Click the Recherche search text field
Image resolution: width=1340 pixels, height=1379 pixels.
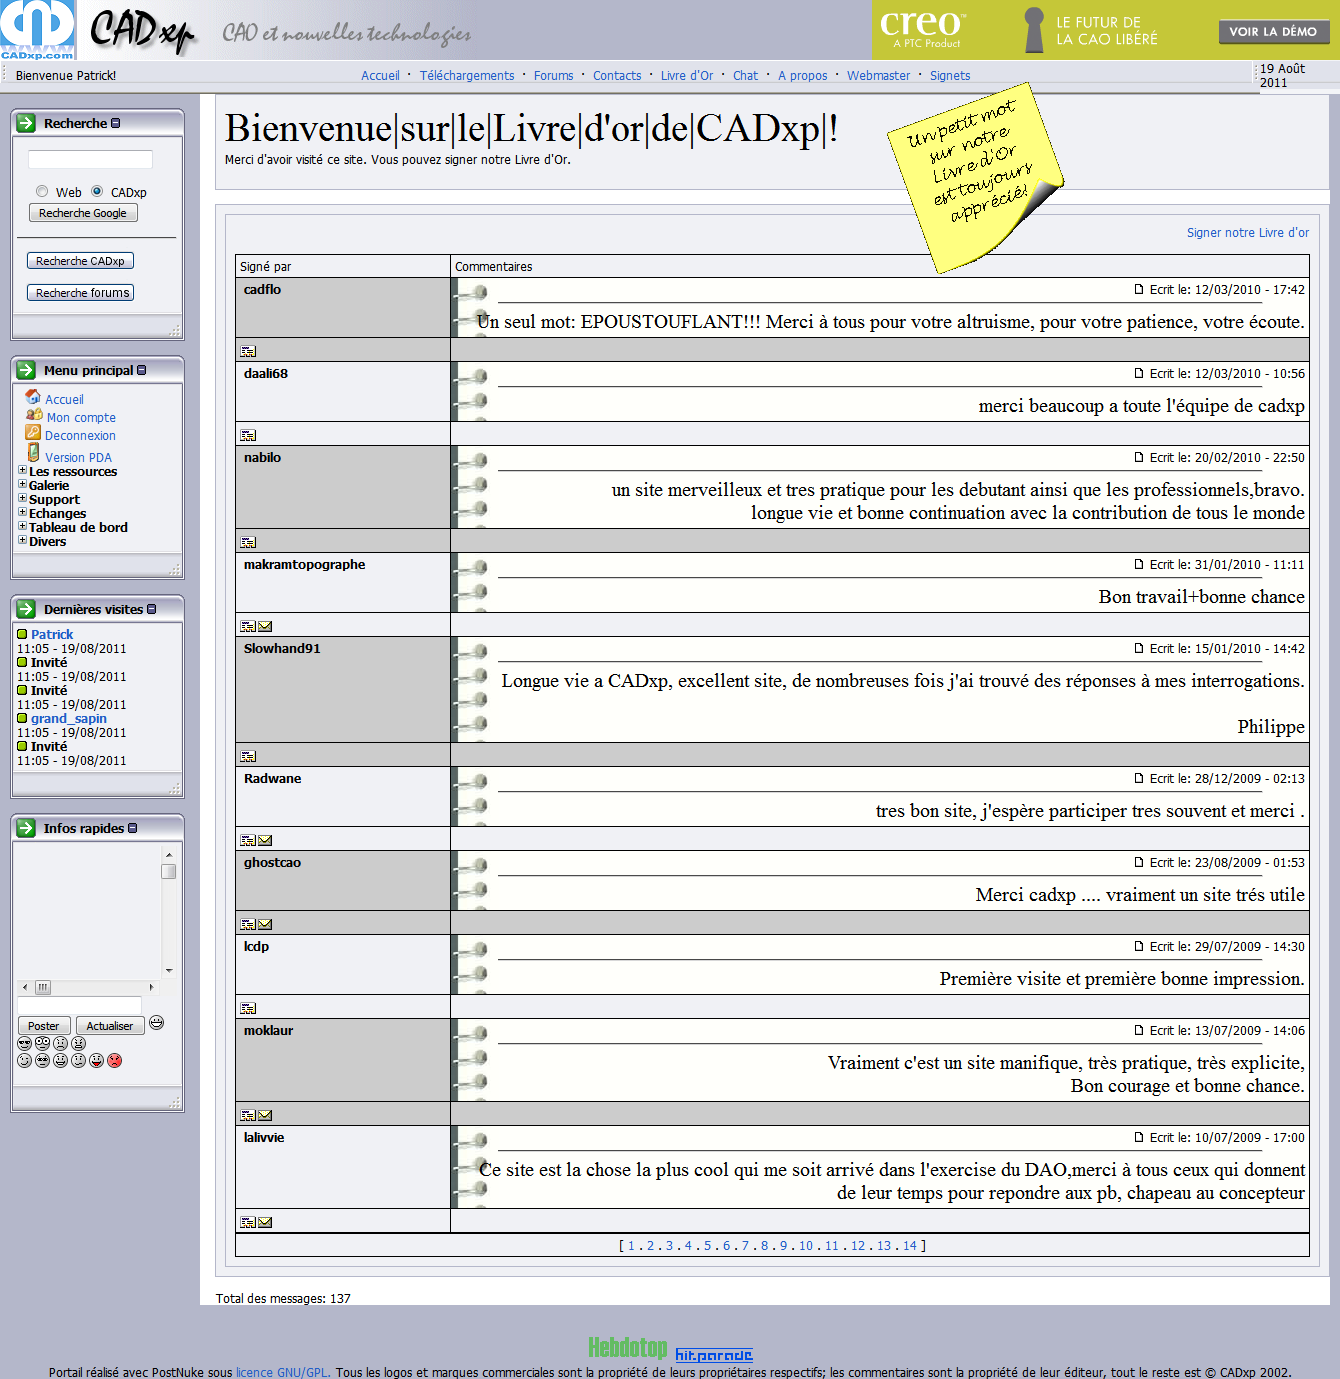coord(90,160)
